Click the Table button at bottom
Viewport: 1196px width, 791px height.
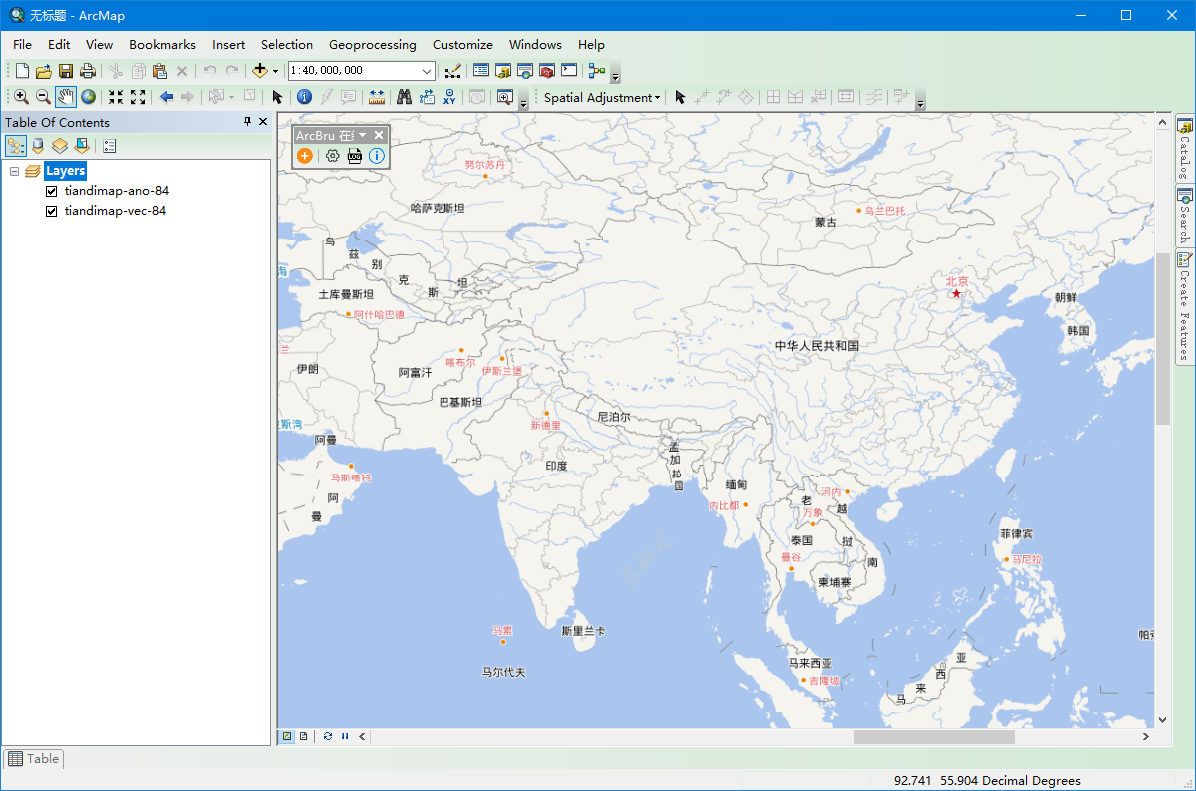coord(34,759)
